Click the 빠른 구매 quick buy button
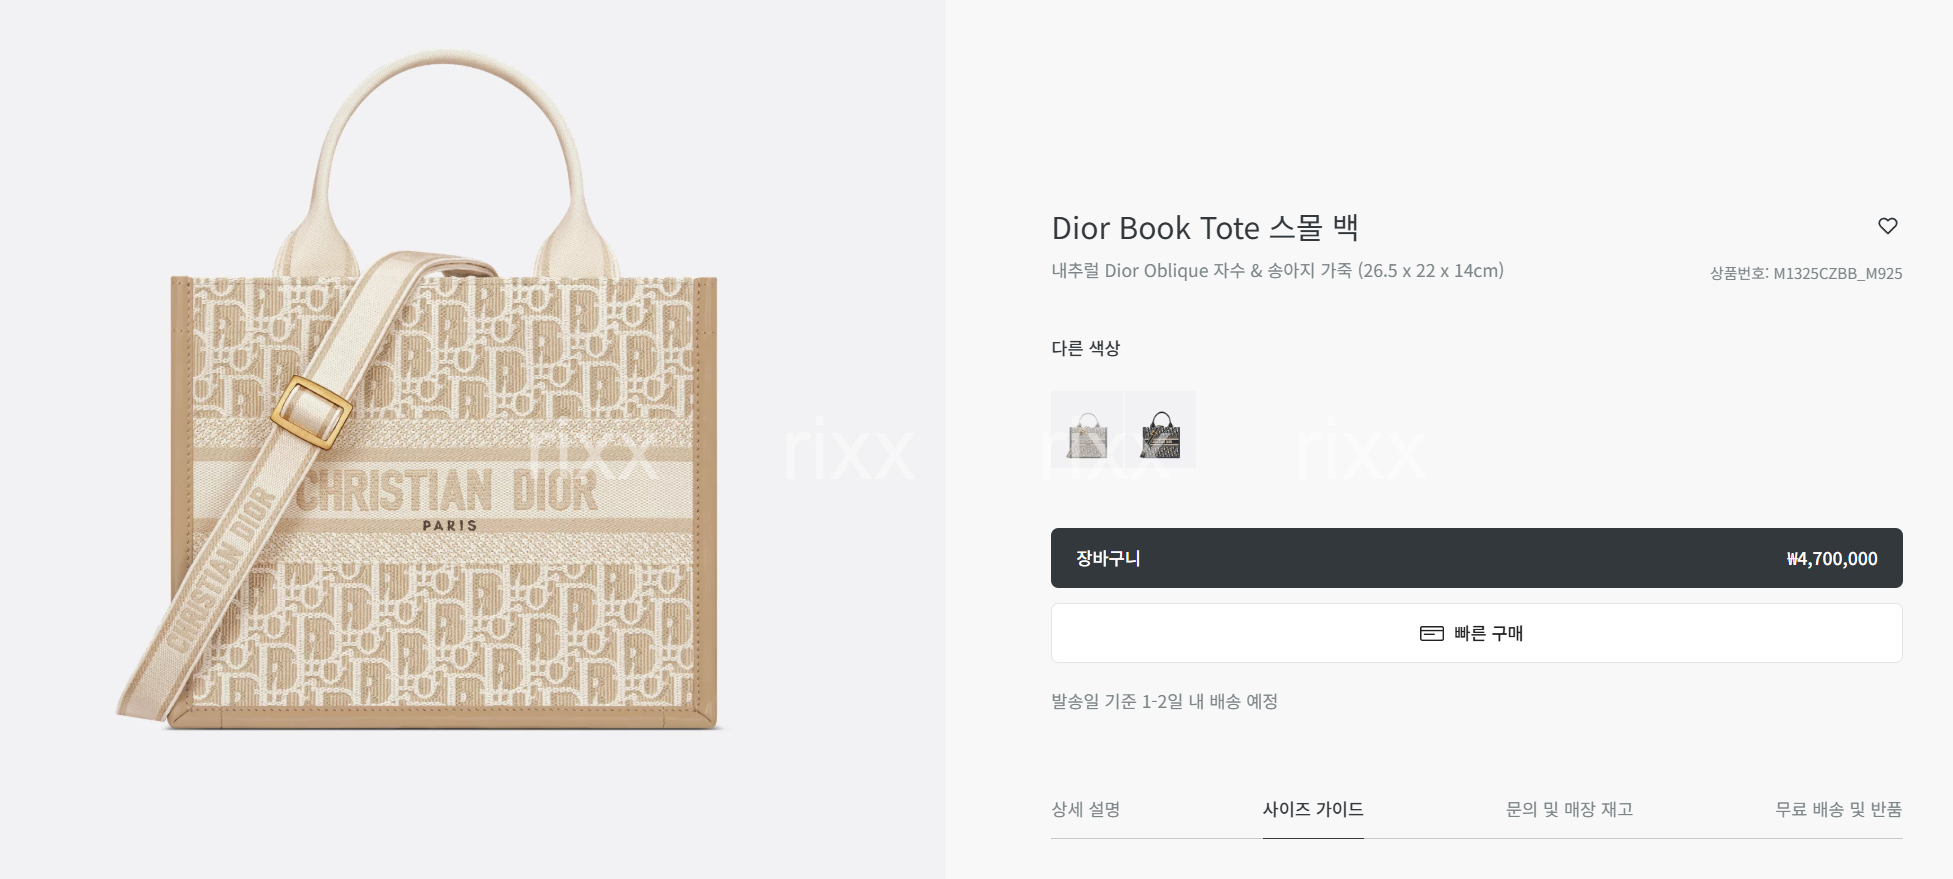This screenshot has width=1953, height=879. [x=1476, y=633]
